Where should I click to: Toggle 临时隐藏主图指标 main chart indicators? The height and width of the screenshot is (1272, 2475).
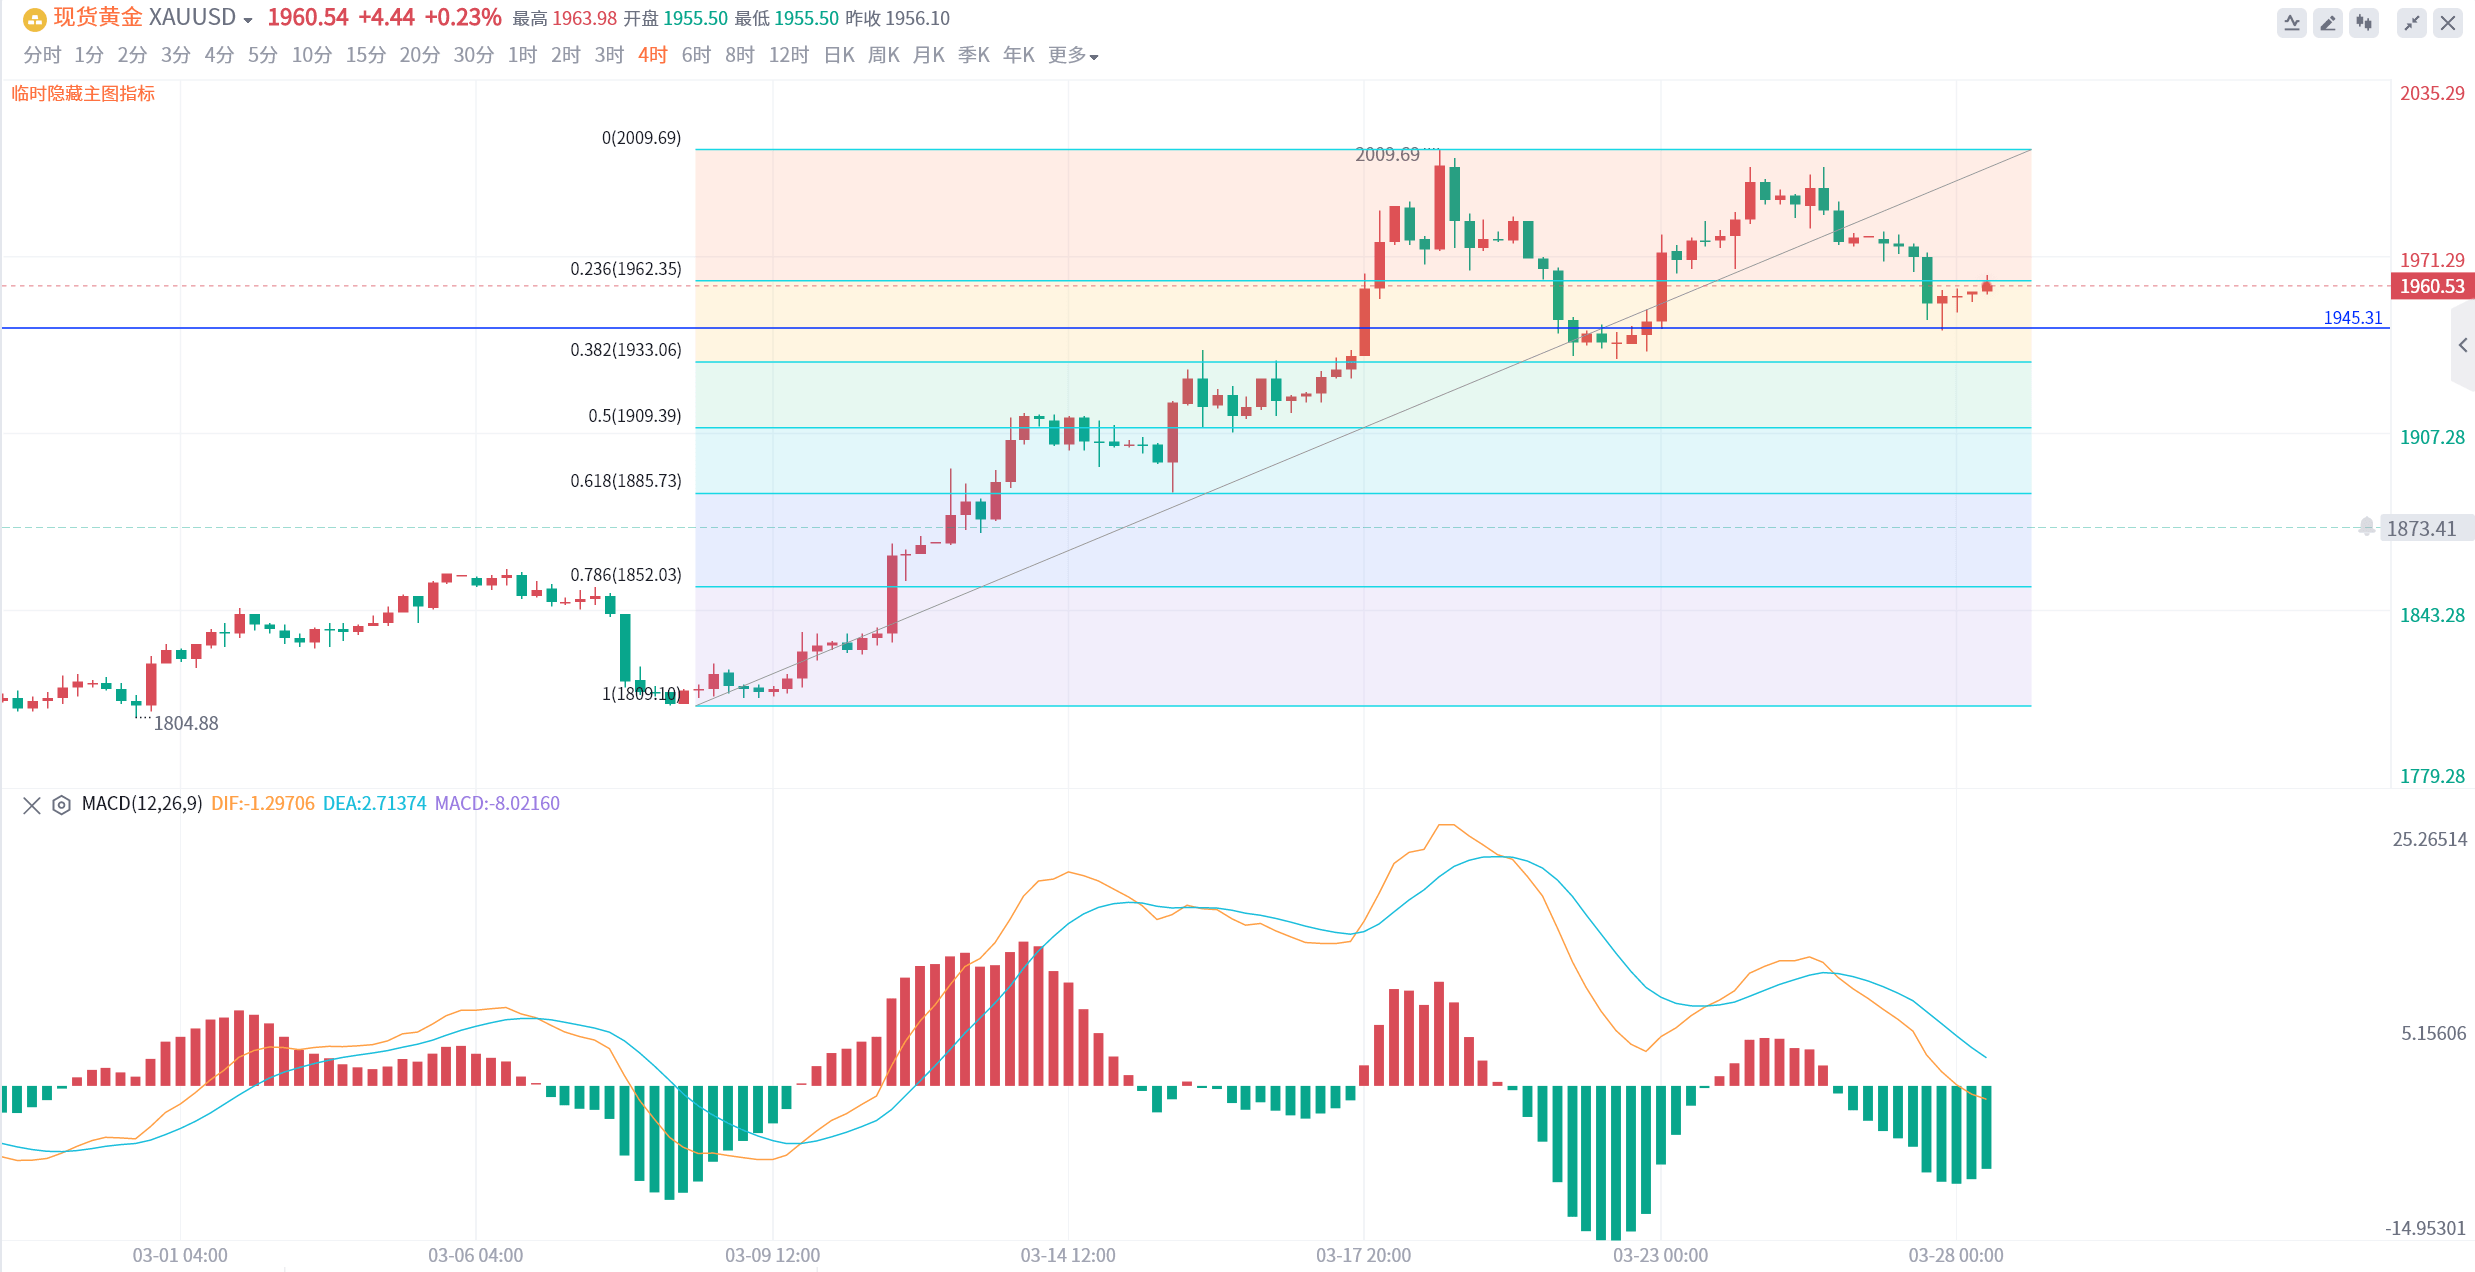pos(83,93)
